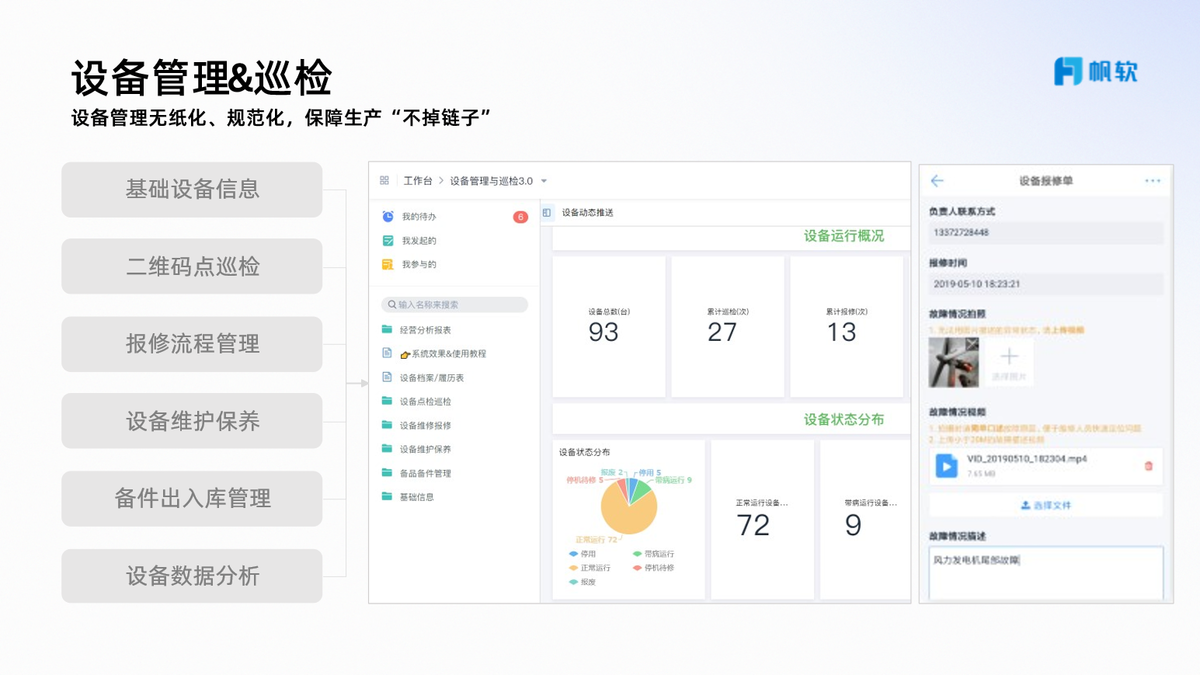The width and height of the screenshot is (1200, 675).
Task: Click the 累计报修(次) 13 card
Action: click(x=847, y=327)
